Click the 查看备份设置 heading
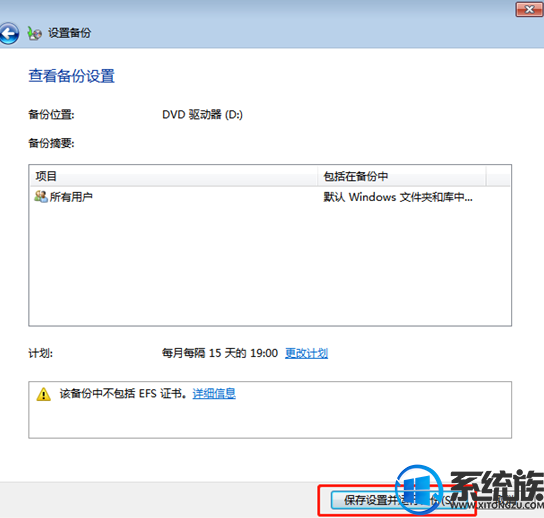Image resolution: width=544 pixels, height=518 pixels. 71,76
